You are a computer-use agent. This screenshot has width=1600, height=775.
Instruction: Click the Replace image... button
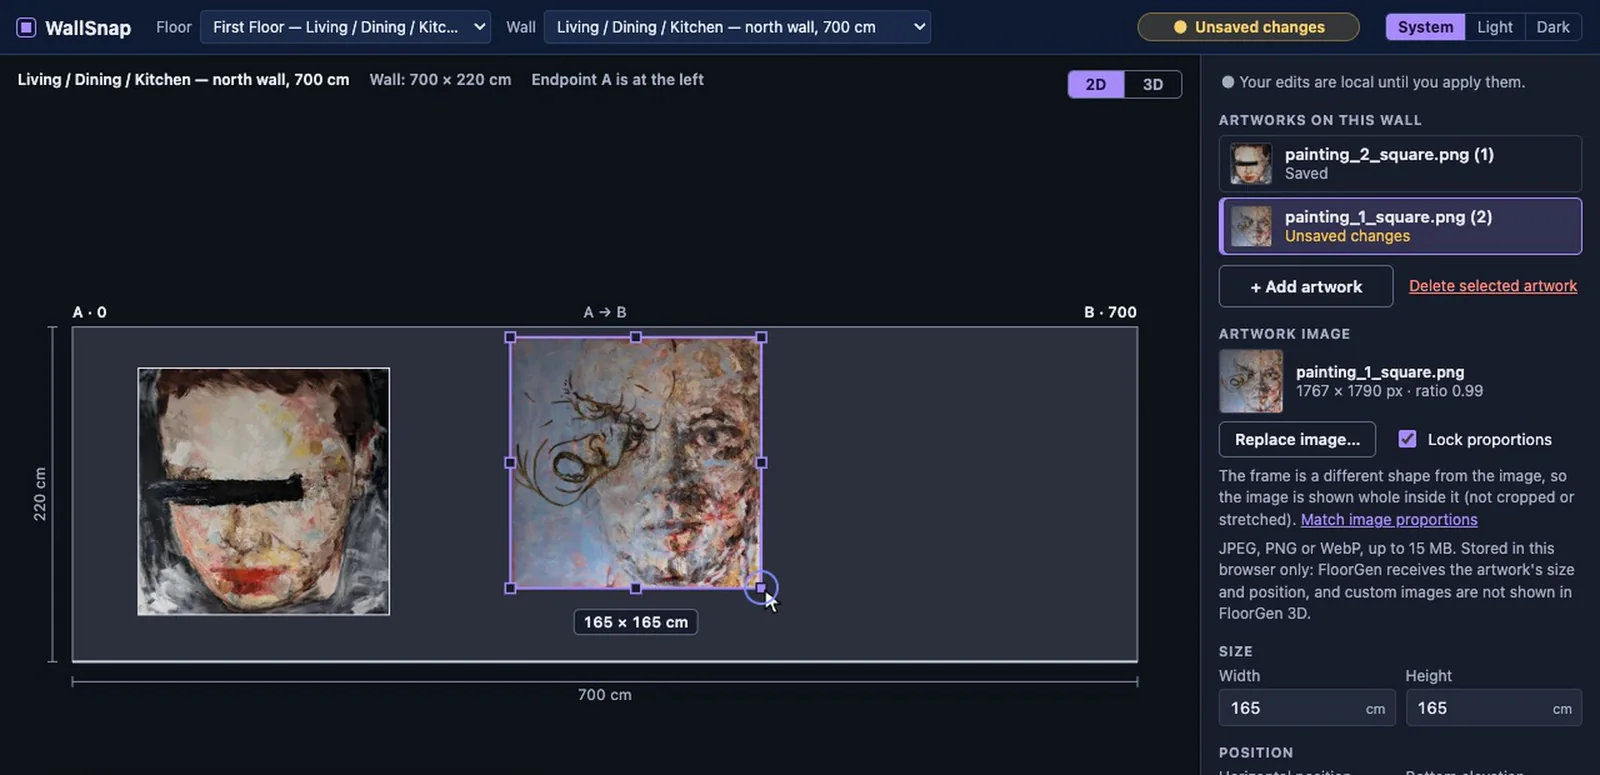(1297, 439)
